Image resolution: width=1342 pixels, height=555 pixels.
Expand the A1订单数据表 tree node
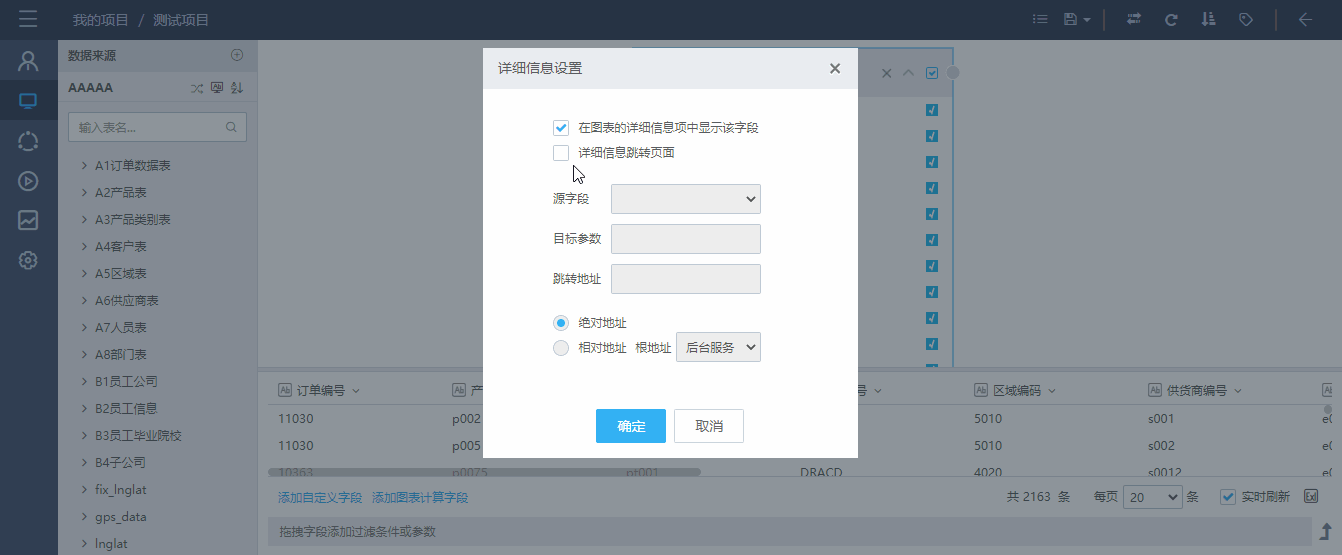pyautogui.click(x=85, y=166)
